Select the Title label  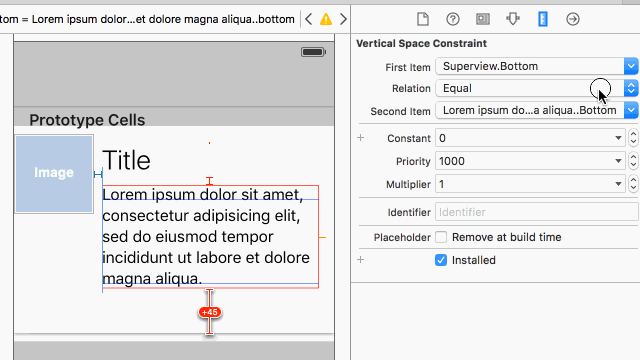pyautogui.click(x=127, y=160)
